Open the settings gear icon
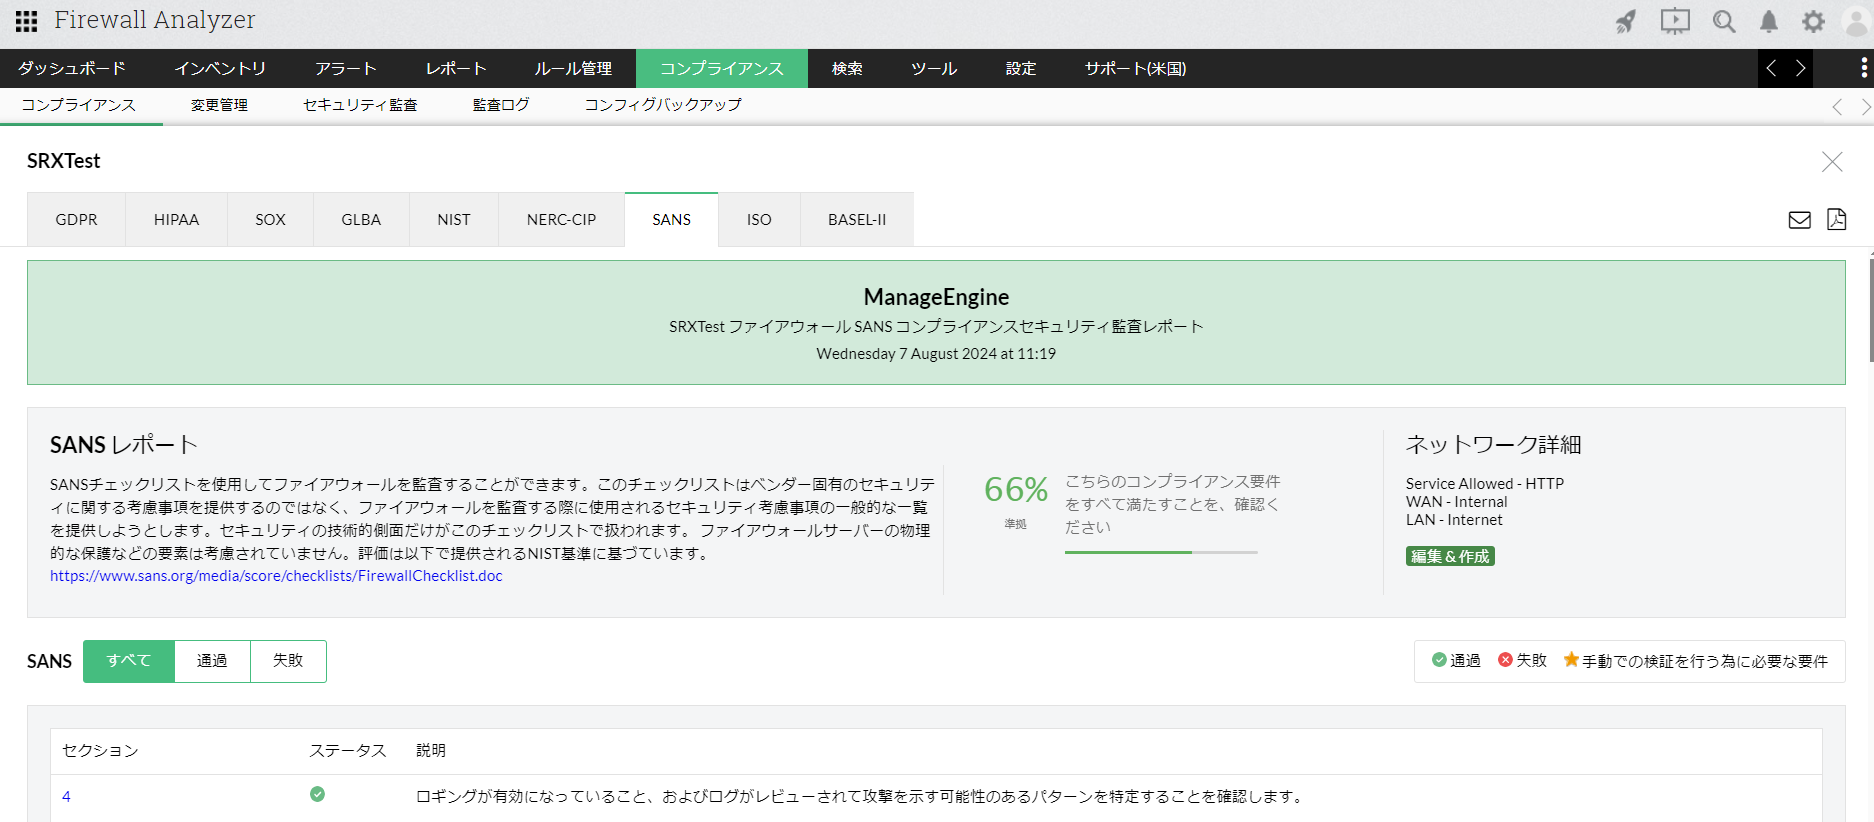1874x822 pixels. [1814, 21]
